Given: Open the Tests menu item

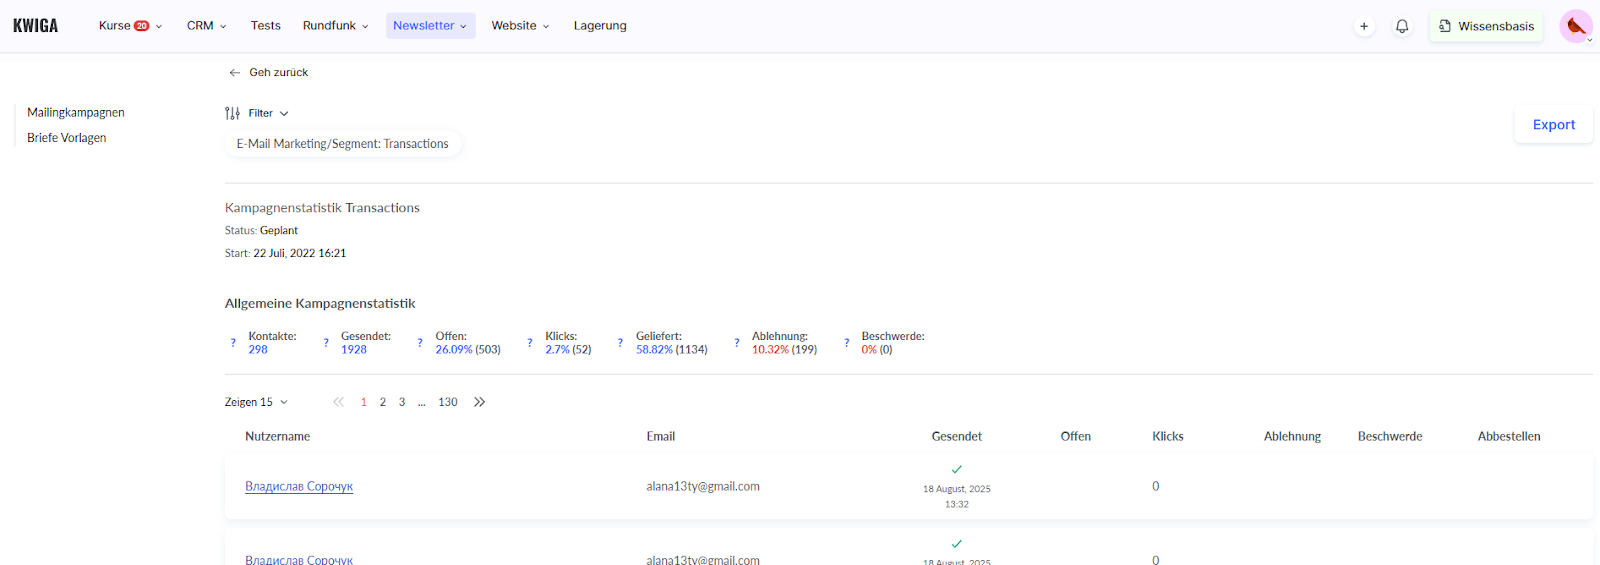Looking at the screenshot, I should click(265, 26).
